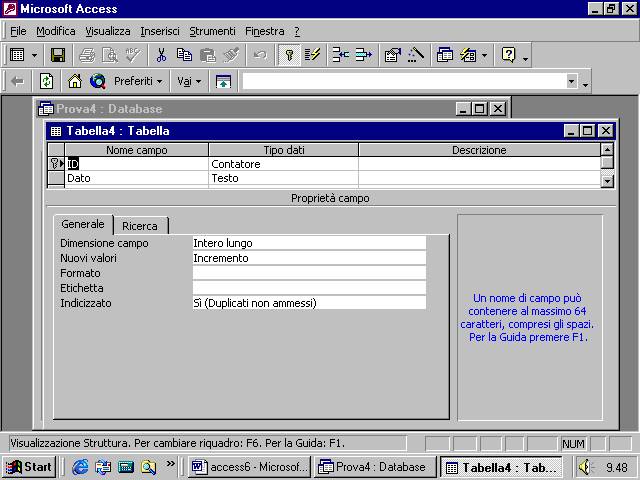Click the field grid scroll up arrow
This screenshot has height=480, width=640.
pyautogui.click(x=607, y=149)
